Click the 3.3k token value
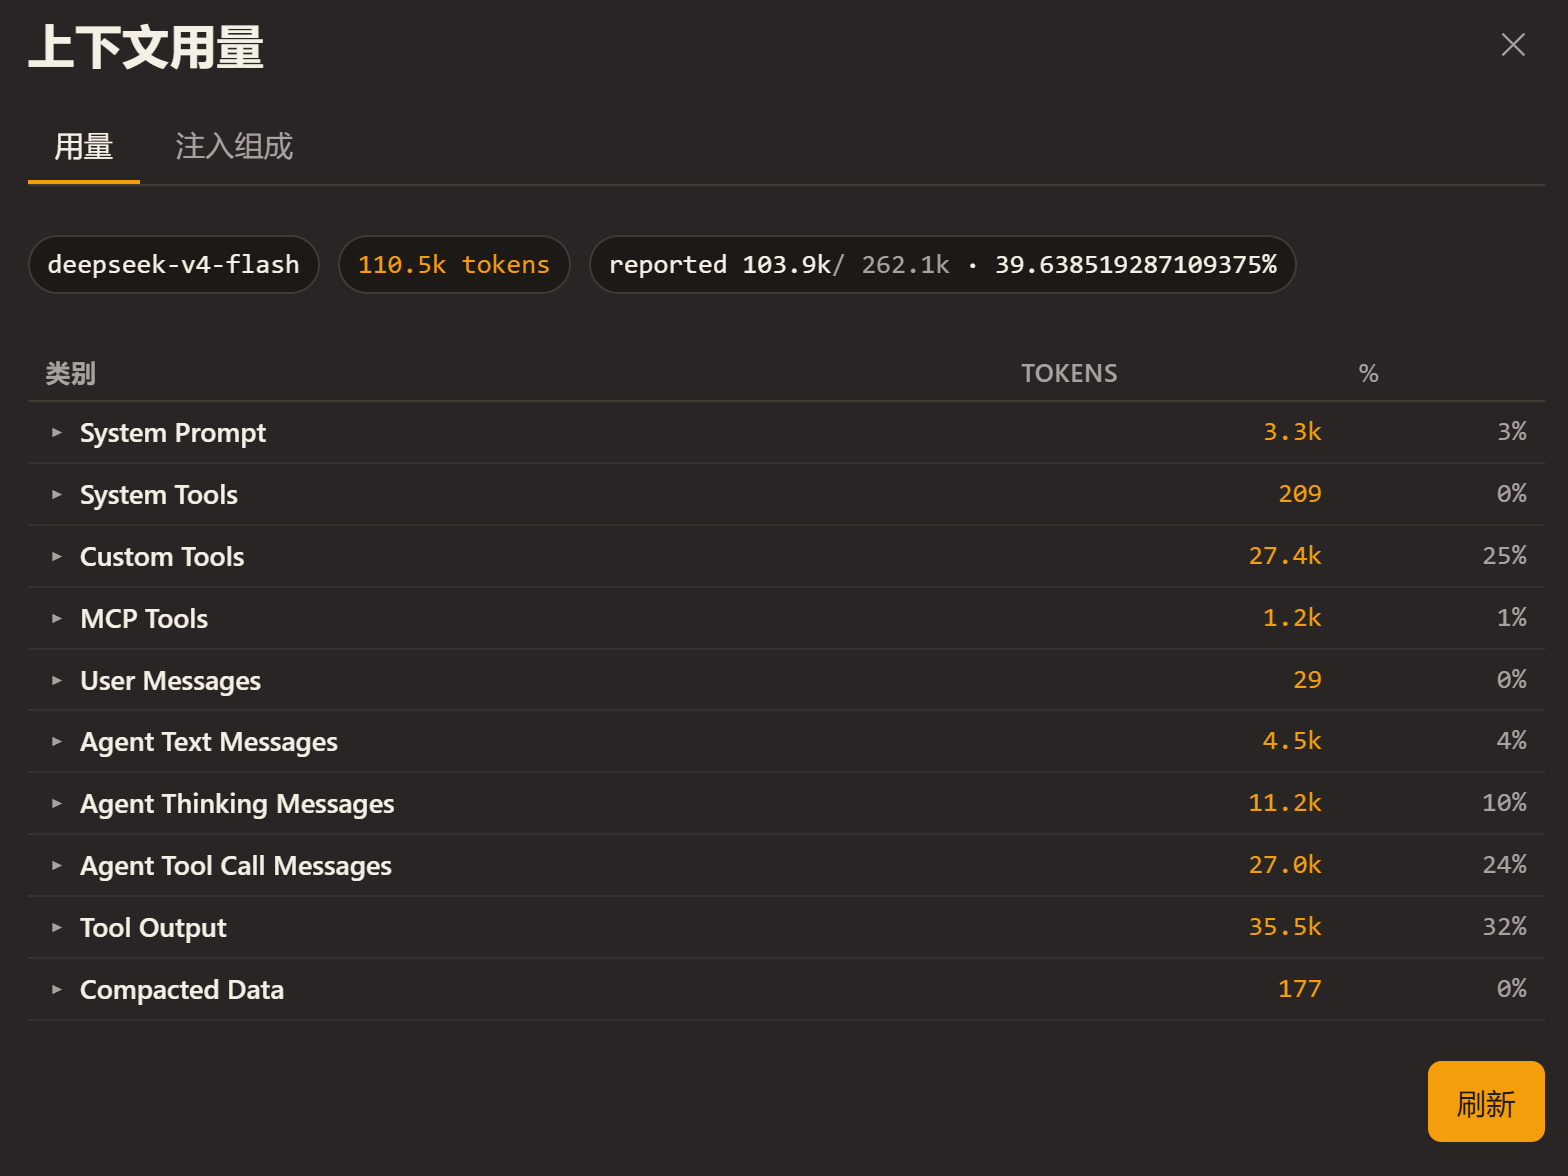The width and height of the screenshot is (1568, 1176). 1292,432
